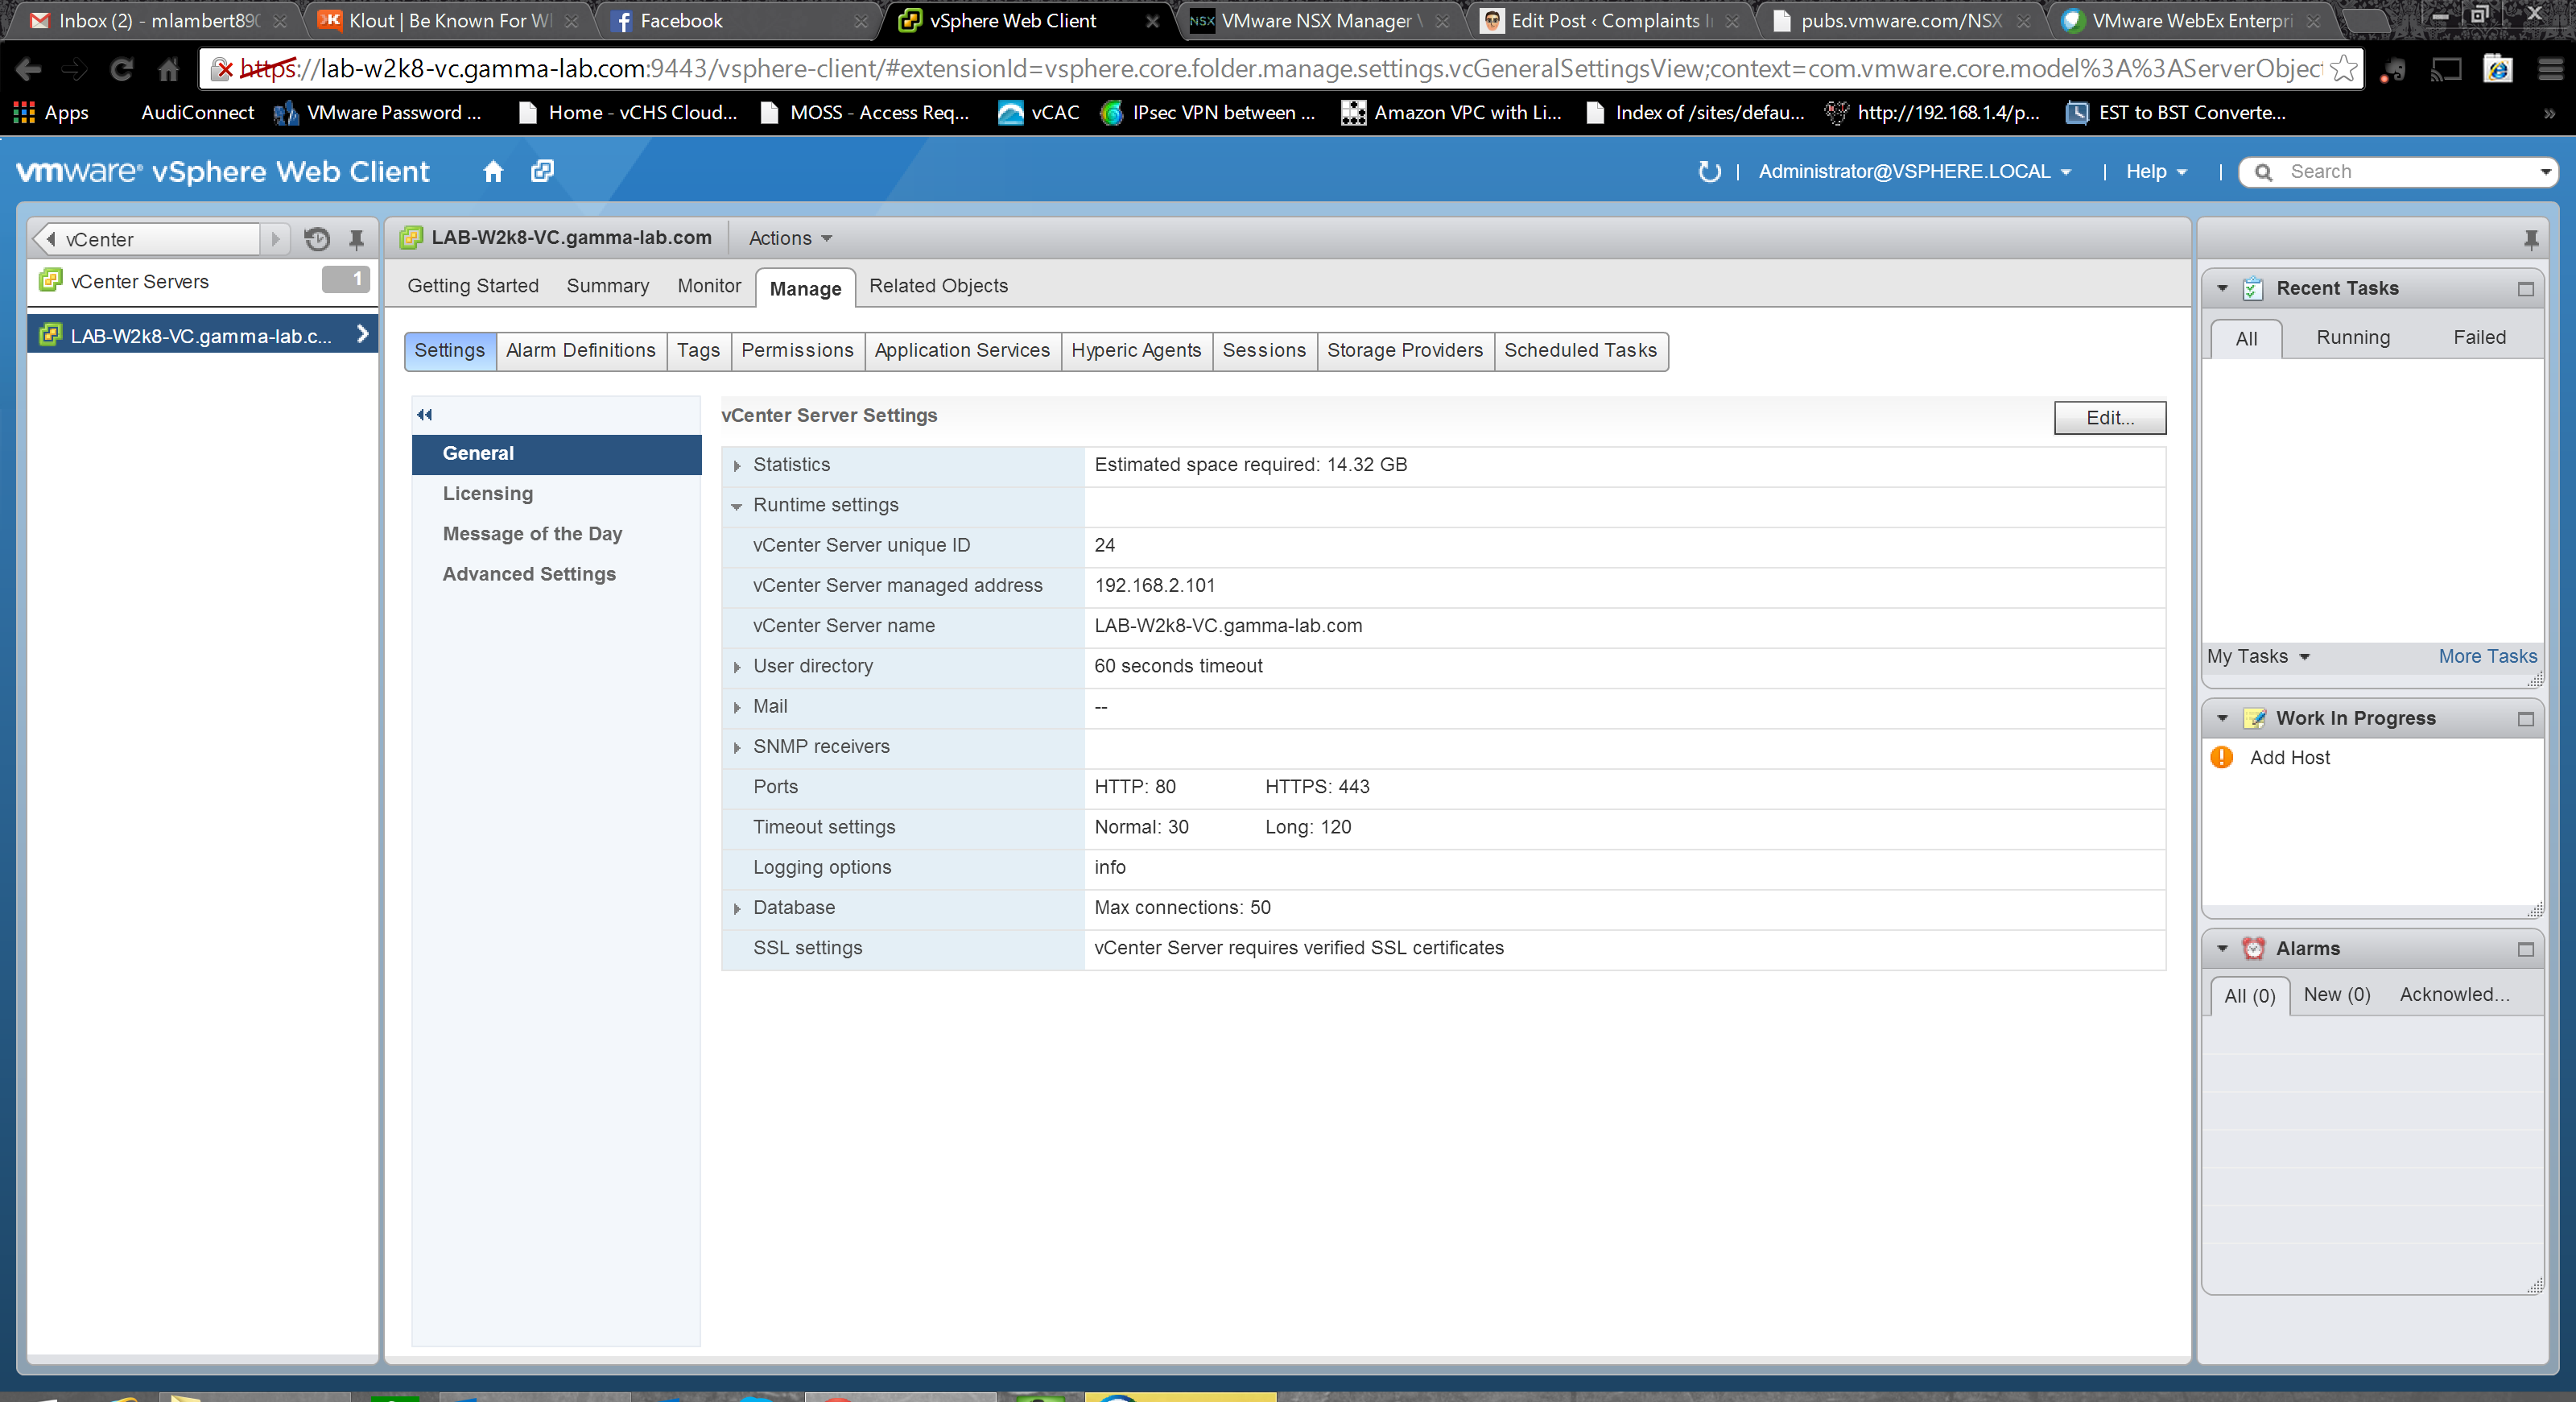Pin the right-side tasks panel
The width and height of the screenshot is (2576, 1402).
[x=2530, y=239]
